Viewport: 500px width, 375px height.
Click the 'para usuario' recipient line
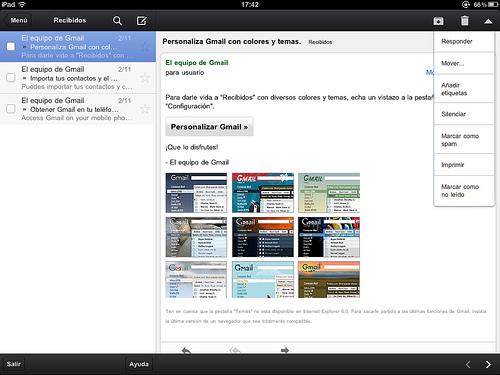coord(185,73)
